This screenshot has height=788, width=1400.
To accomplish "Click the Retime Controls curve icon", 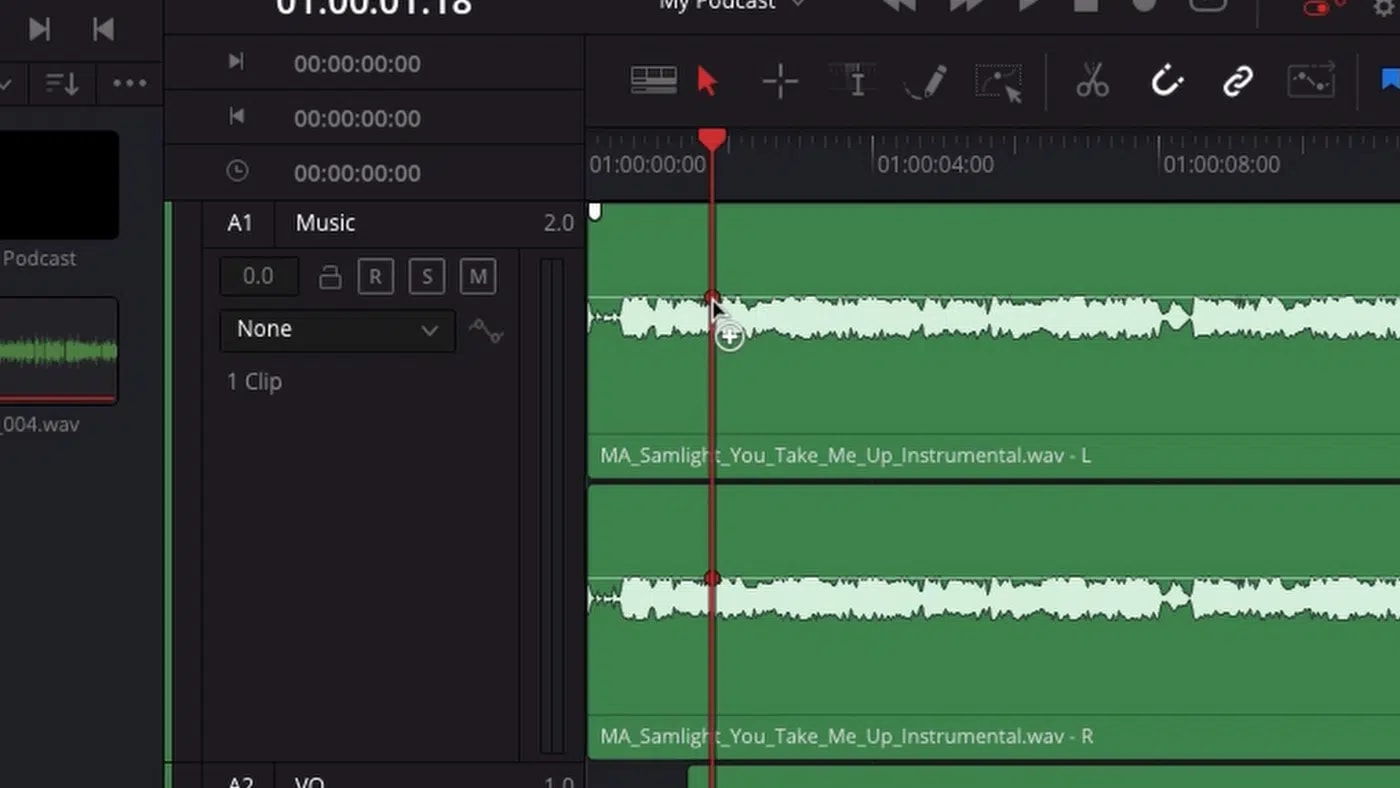I will (x=1311, y=80).
